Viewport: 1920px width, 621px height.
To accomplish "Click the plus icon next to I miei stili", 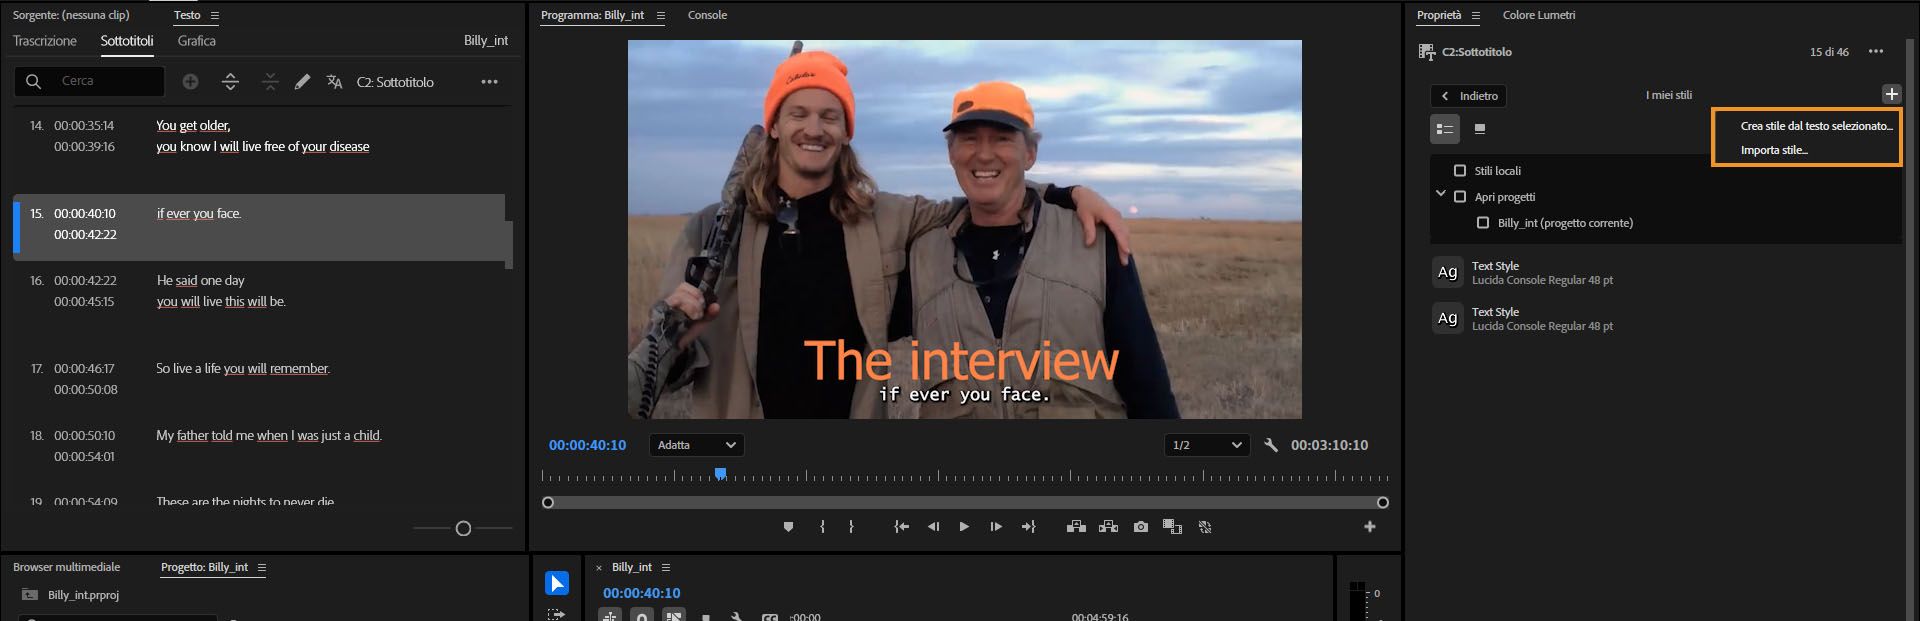I will (1891, 94).
